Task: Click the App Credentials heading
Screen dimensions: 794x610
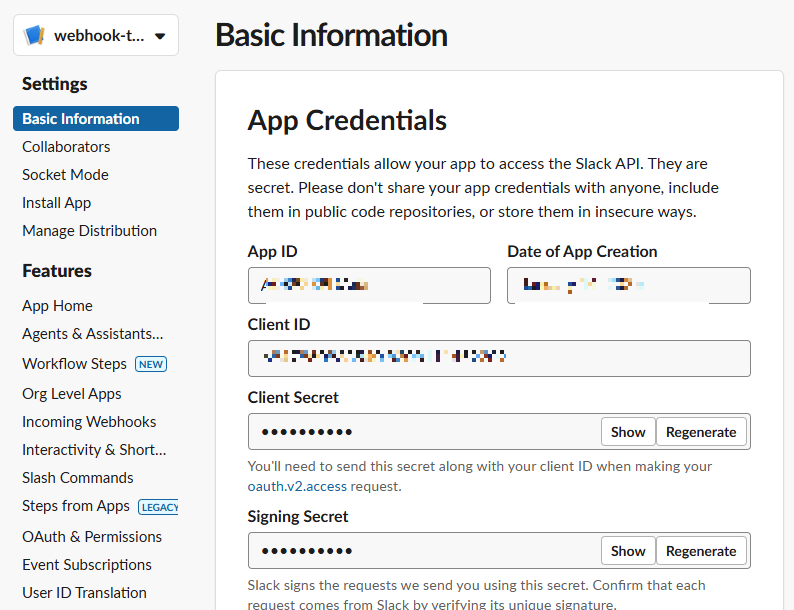Action: [x=347, y=121]
